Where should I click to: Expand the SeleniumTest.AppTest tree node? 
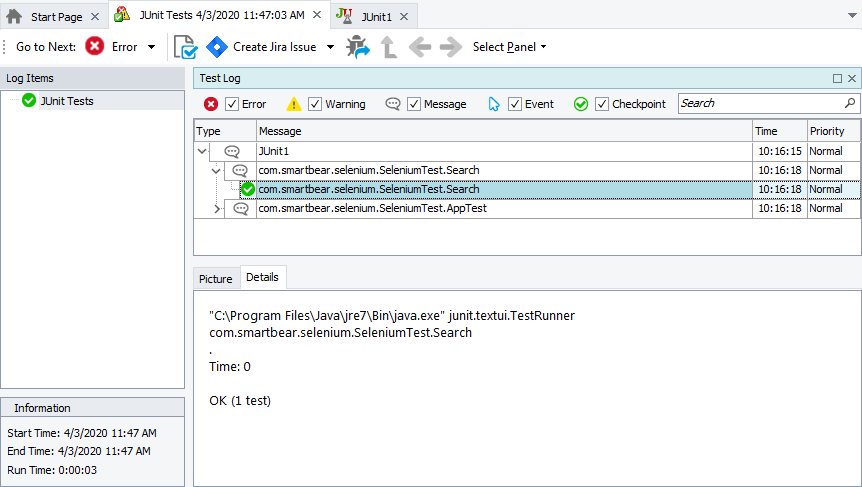click(218, 209)
